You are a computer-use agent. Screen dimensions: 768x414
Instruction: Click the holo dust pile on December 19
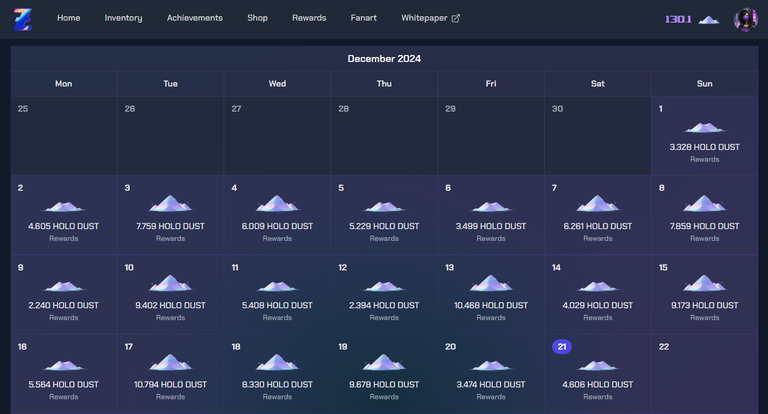tap(384, 362)
